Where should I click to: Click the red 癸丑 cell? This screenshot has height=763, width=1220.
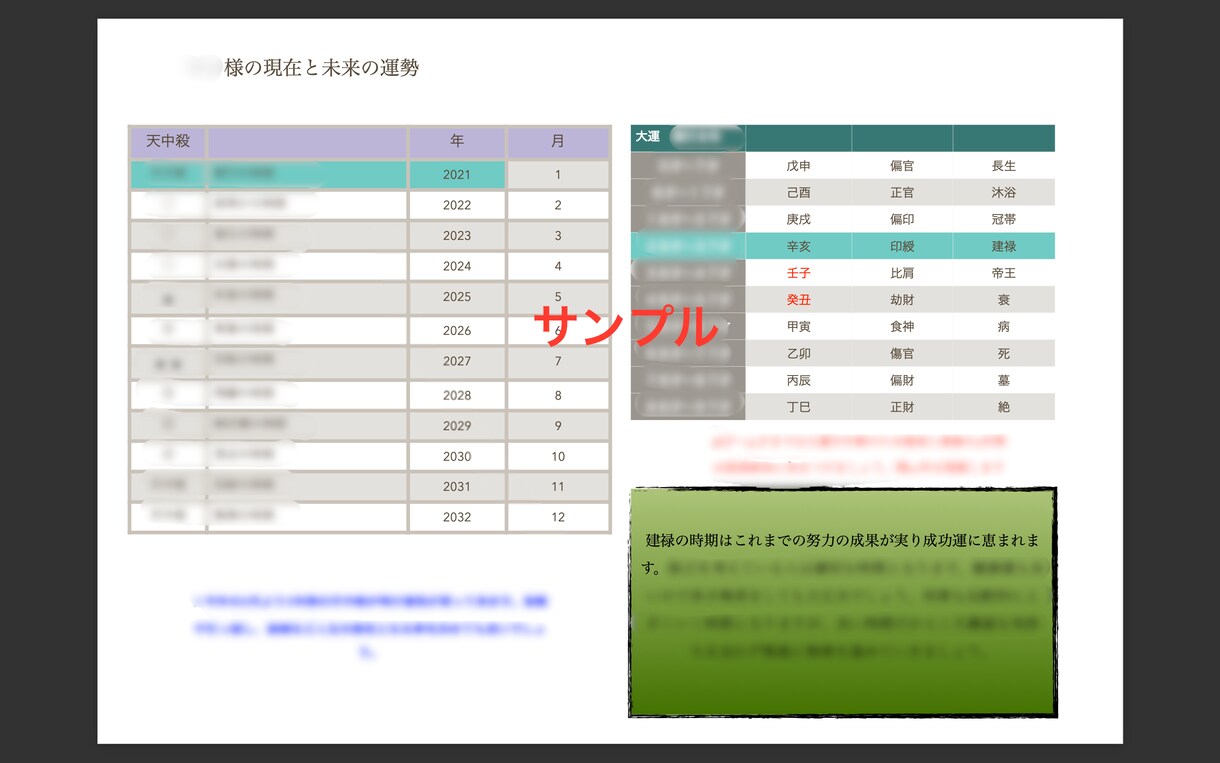(799, 300)
